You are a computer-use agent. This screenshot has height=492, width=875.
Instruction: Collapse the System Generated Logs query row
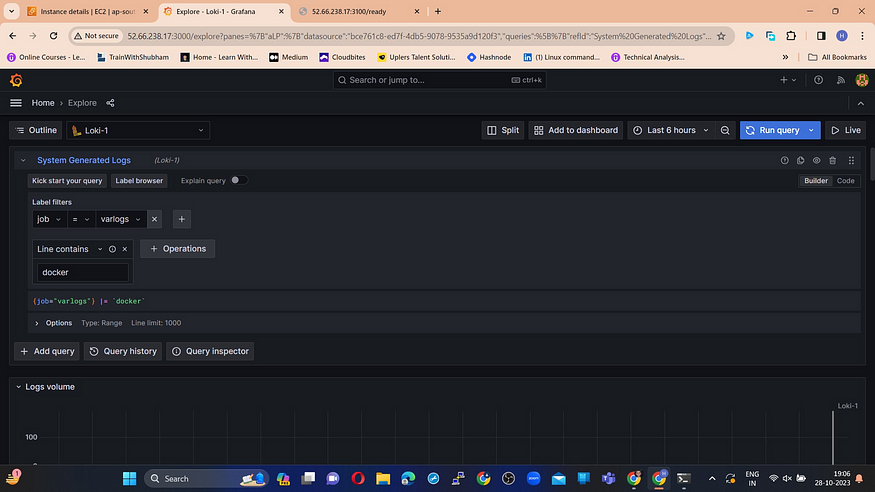coord(23,160)
